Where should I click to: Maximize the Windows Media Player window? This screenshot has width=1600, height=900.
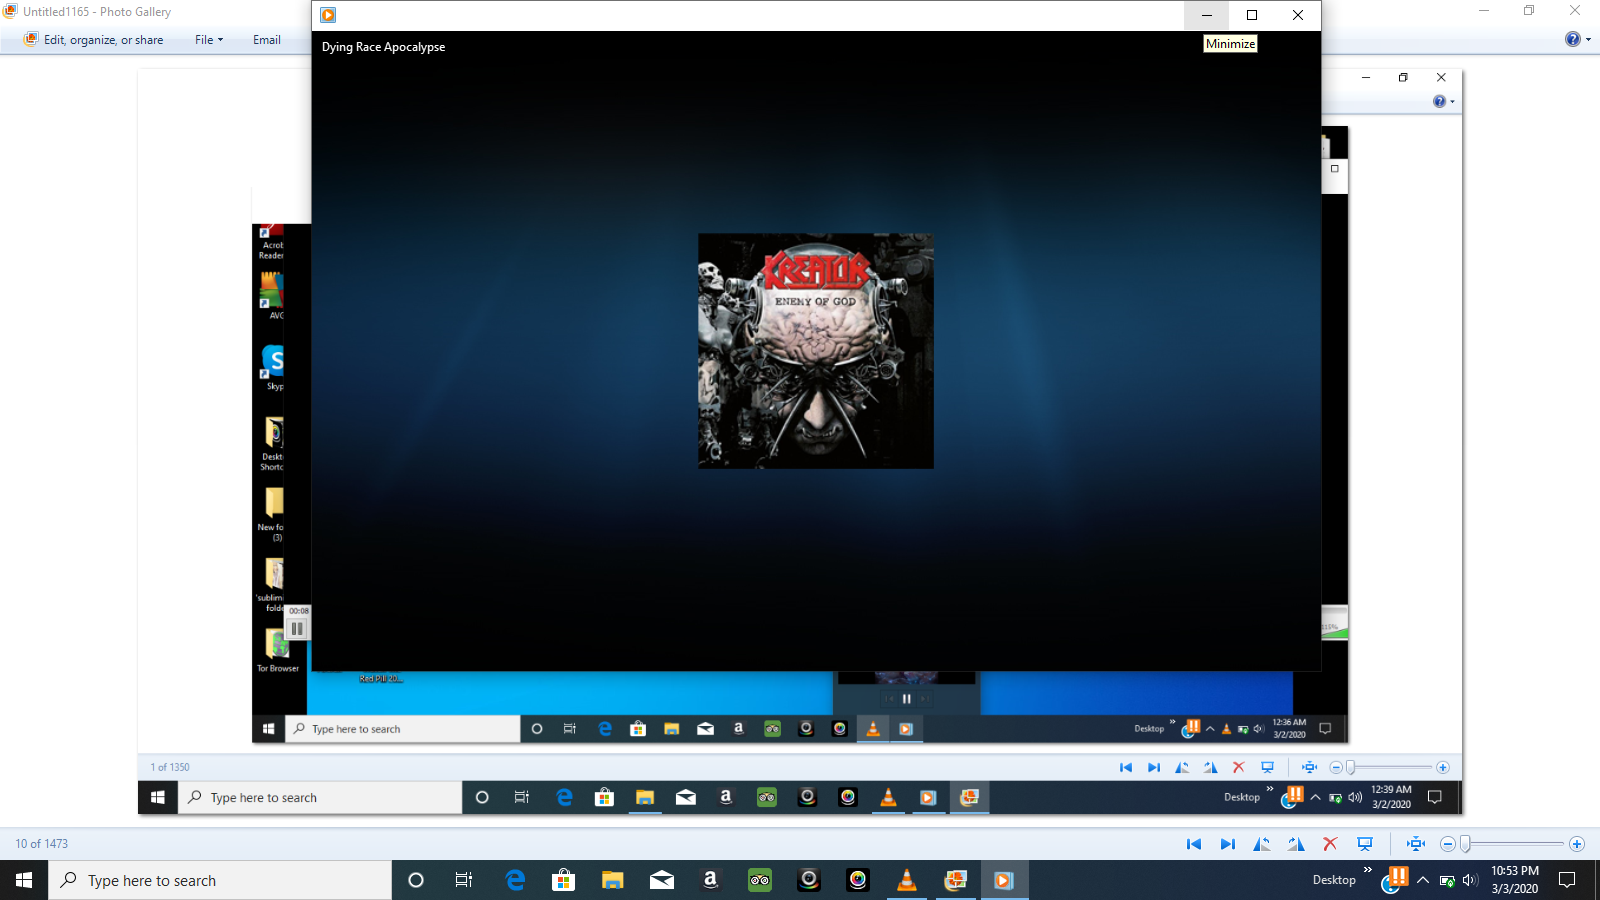pyautogui.click(x=1252, y=15)
